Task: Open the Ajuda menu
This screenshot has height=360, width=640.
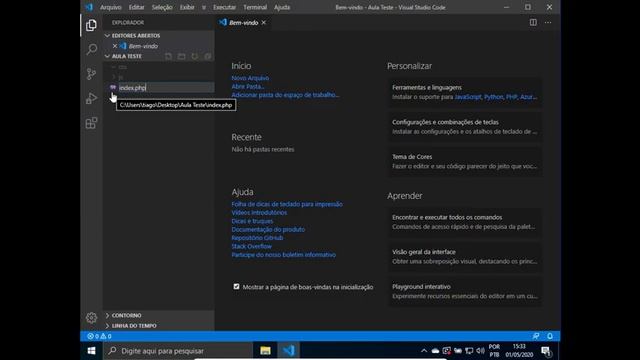Action: pyautogui.click(x=282, y=7)
